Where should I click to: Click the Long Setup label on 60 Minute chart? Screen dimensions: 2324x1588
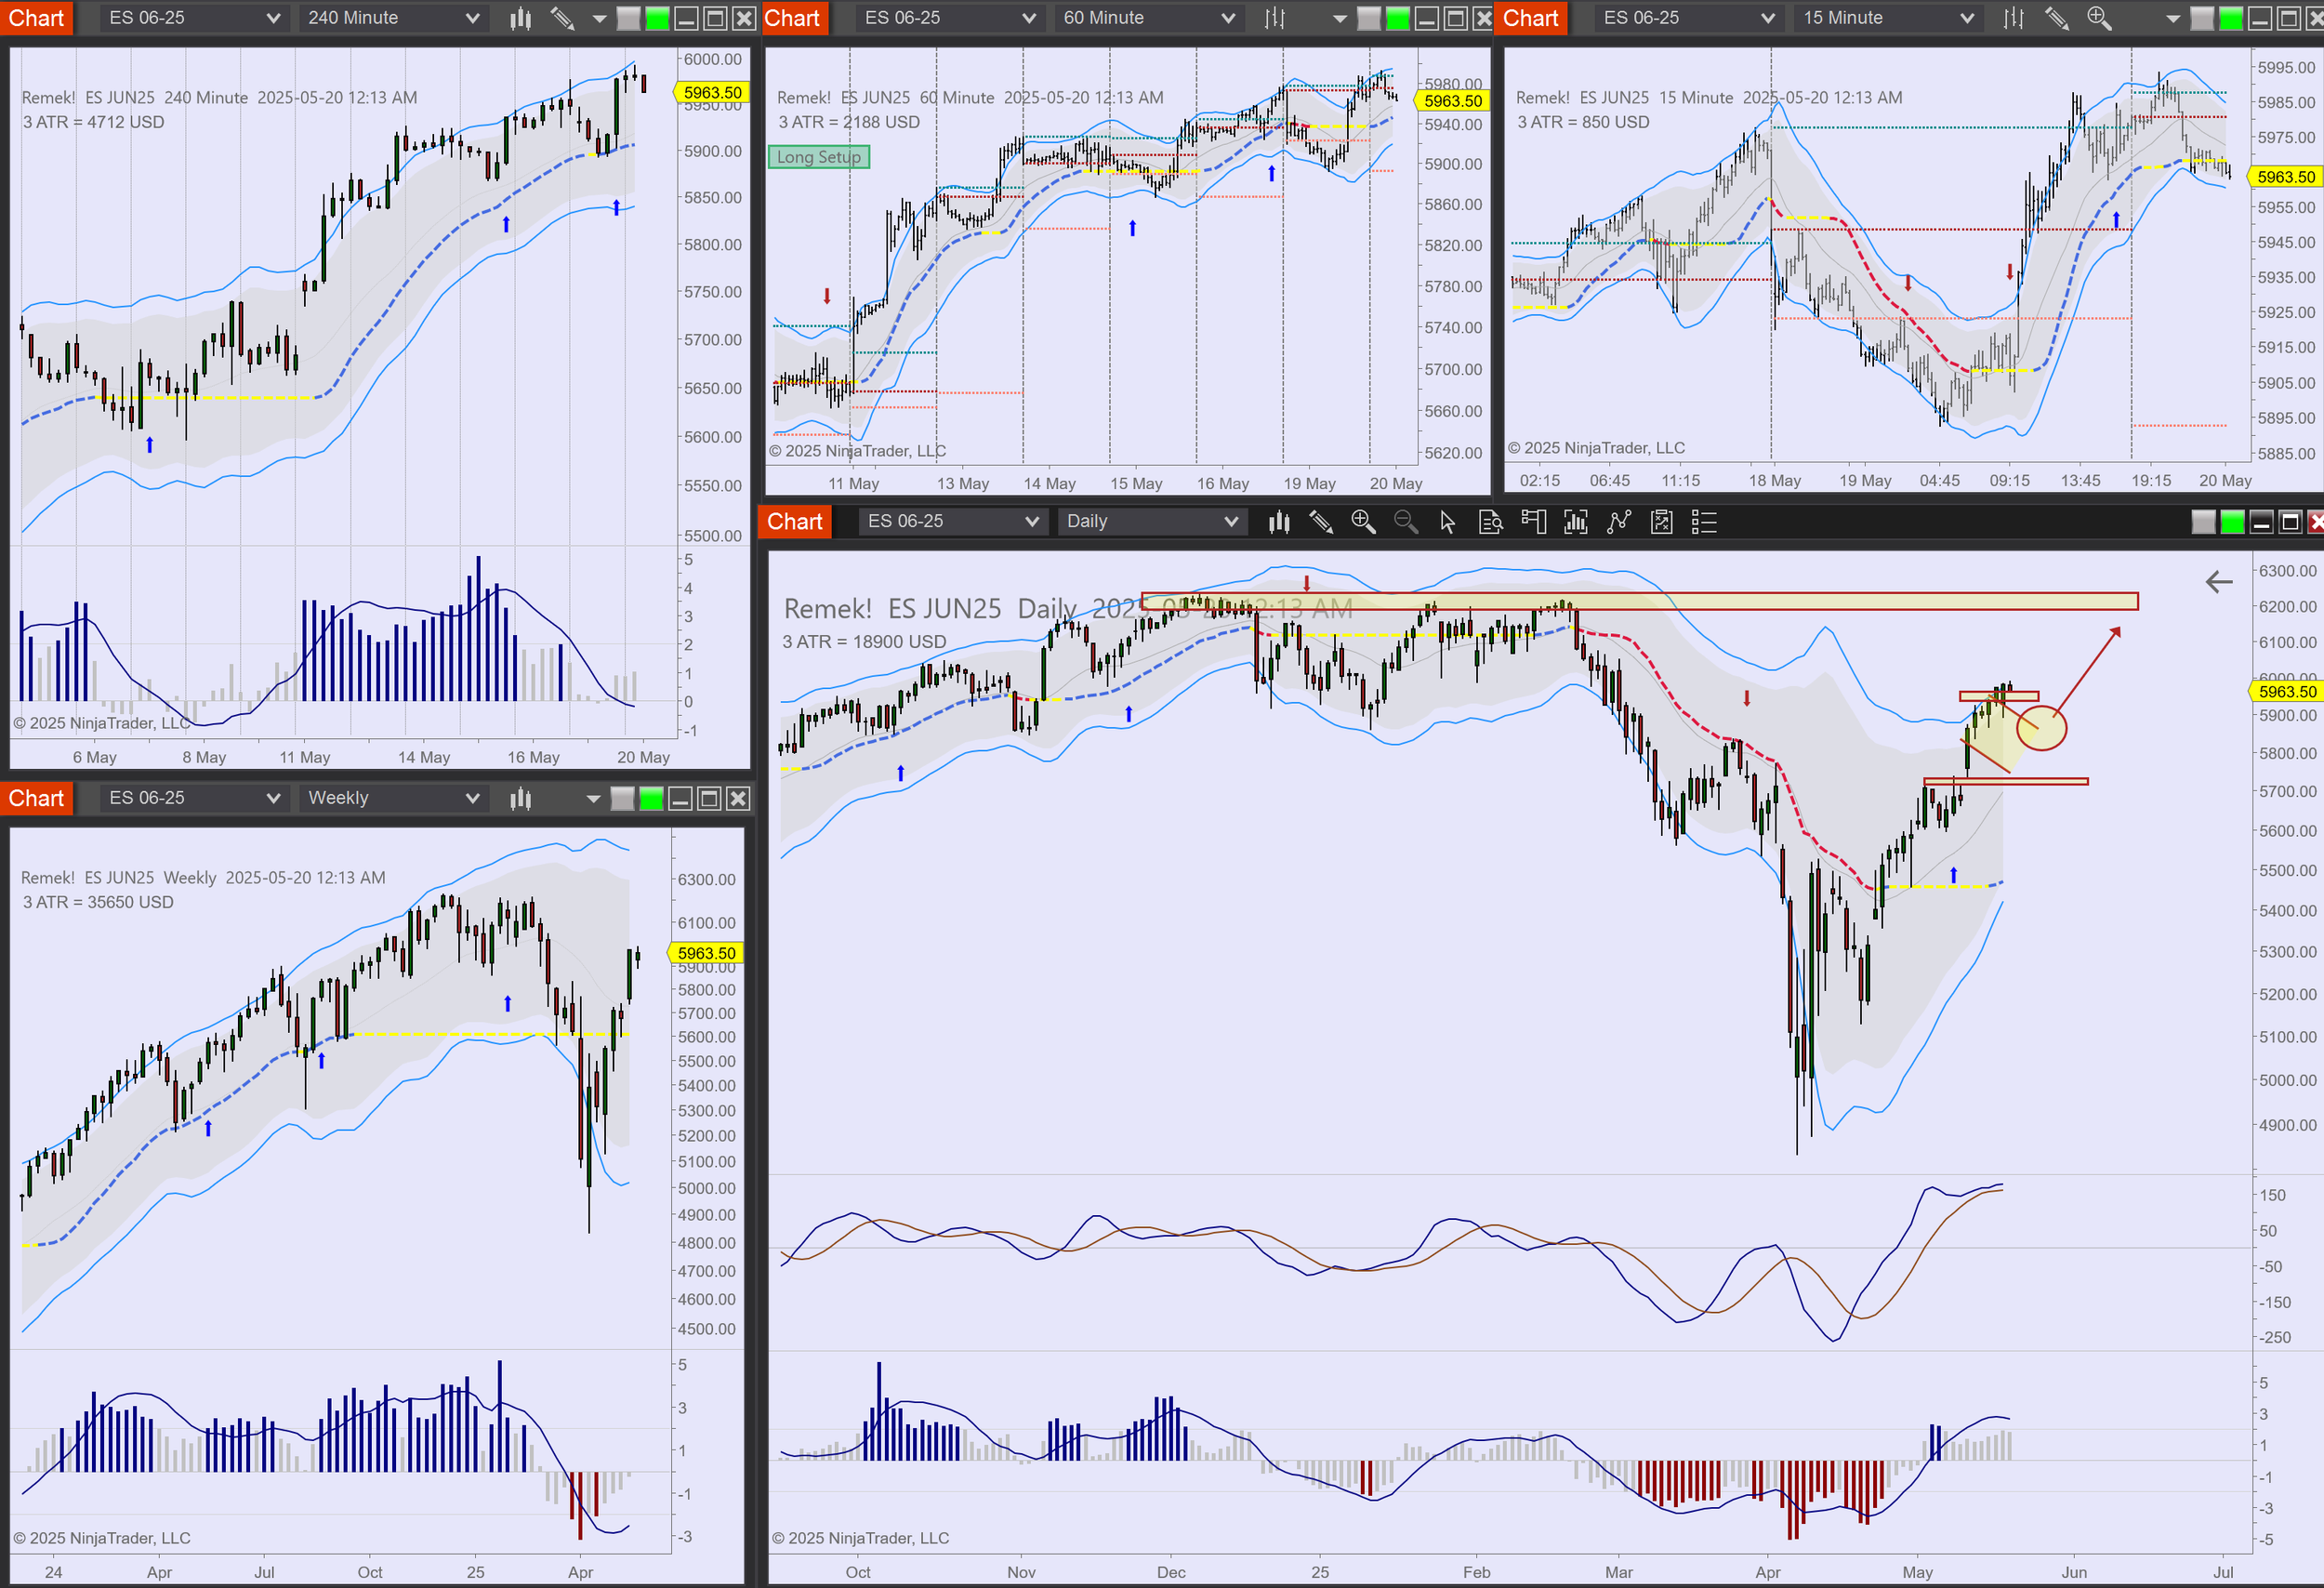pos(819,157)
